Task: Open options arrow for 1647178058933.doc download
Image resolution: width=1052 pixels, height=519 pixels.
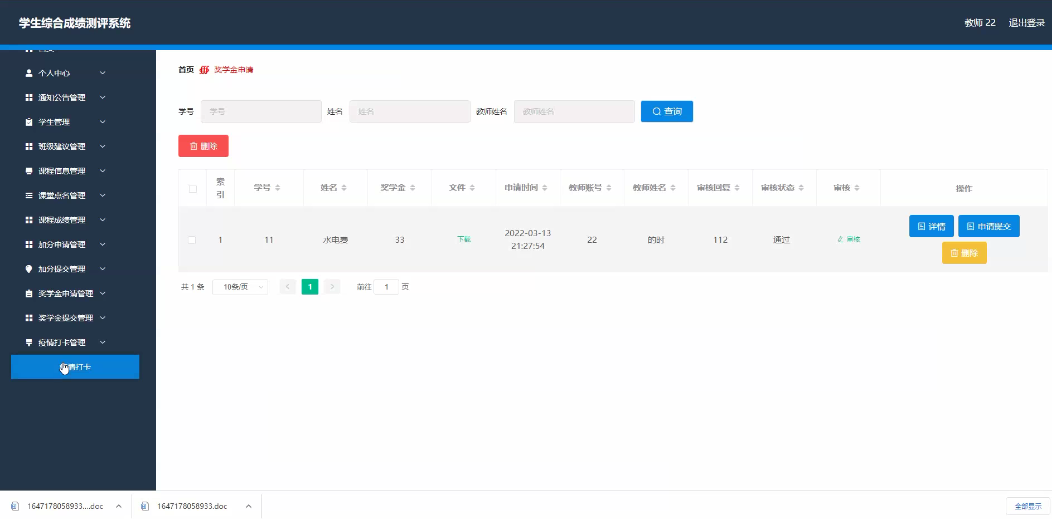Action: point(248,506)
